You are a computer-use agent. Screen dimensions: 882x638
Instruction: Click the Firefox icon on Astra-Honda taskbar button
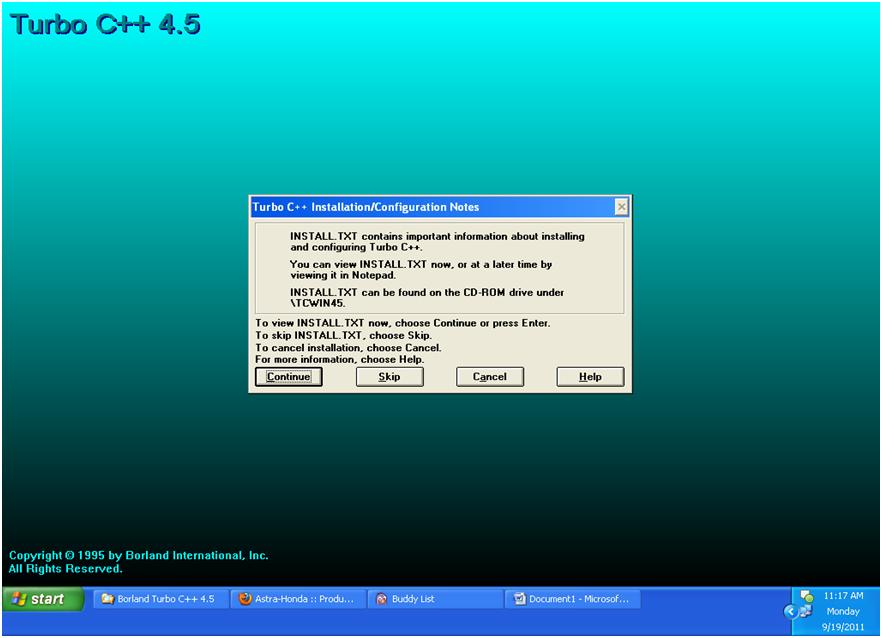(x=243, y=598)
